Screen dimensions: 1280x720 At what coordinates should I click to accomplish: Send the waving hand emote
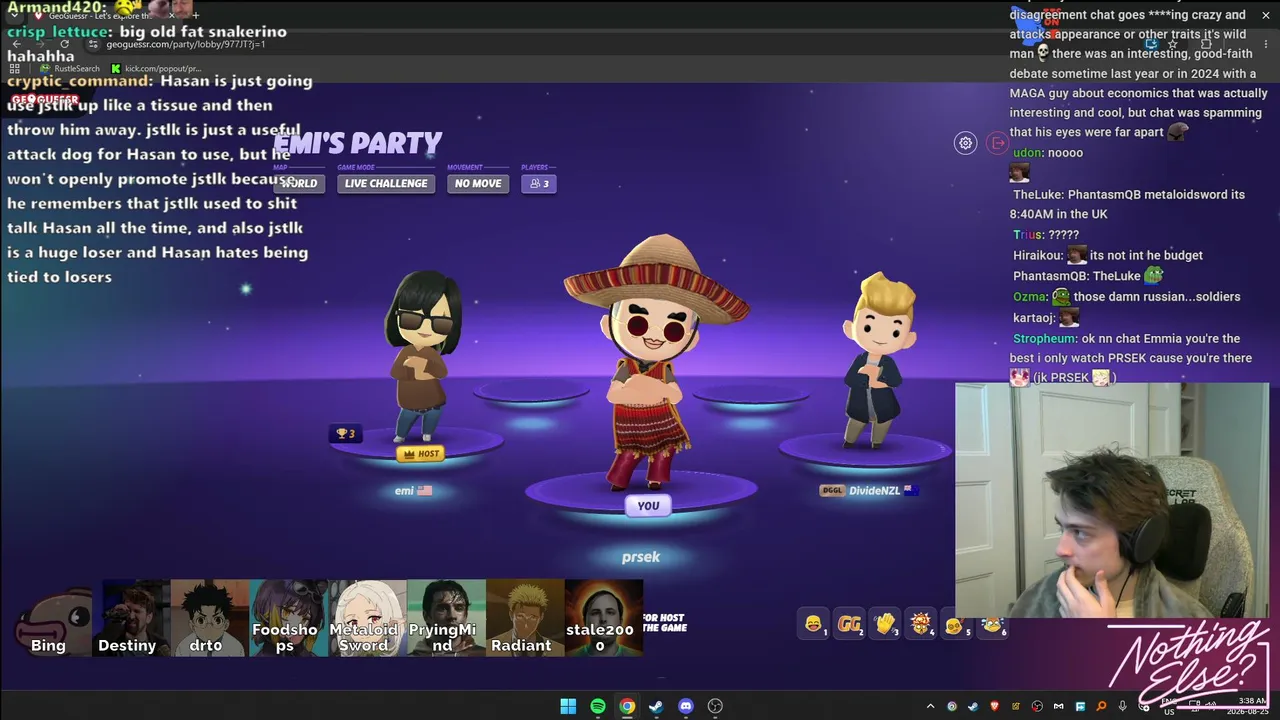(886, 624)
